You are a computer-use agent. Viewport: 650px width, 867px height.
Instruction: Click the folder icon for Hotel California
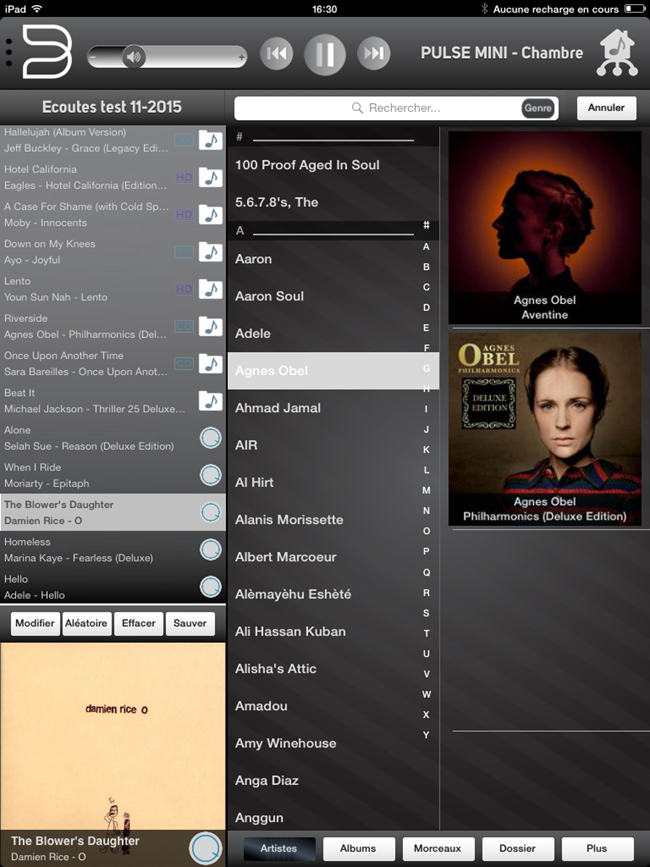click(x=211, y=177)
